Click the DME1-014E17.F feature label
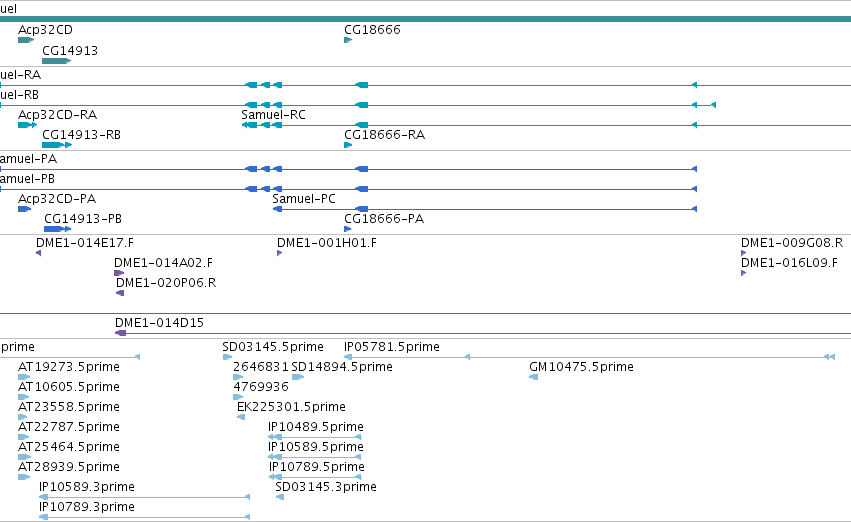Image resolution: width=851 pixels, height=522 pixels. click(x=85, y=243)
